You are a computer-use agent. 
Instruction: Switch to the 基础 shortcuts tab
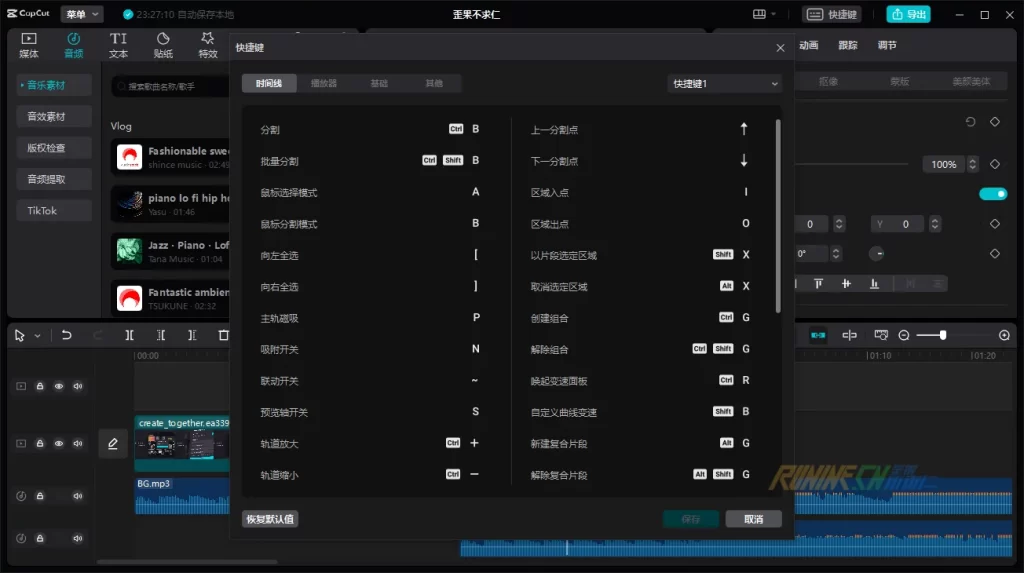click(x=379, y=84)
